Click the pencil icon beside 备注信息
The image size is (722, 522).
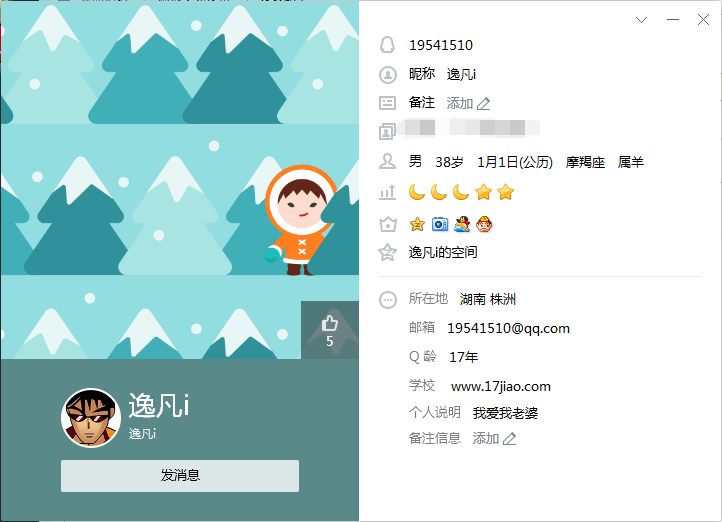pyautogui.click(x=509, y=439)
